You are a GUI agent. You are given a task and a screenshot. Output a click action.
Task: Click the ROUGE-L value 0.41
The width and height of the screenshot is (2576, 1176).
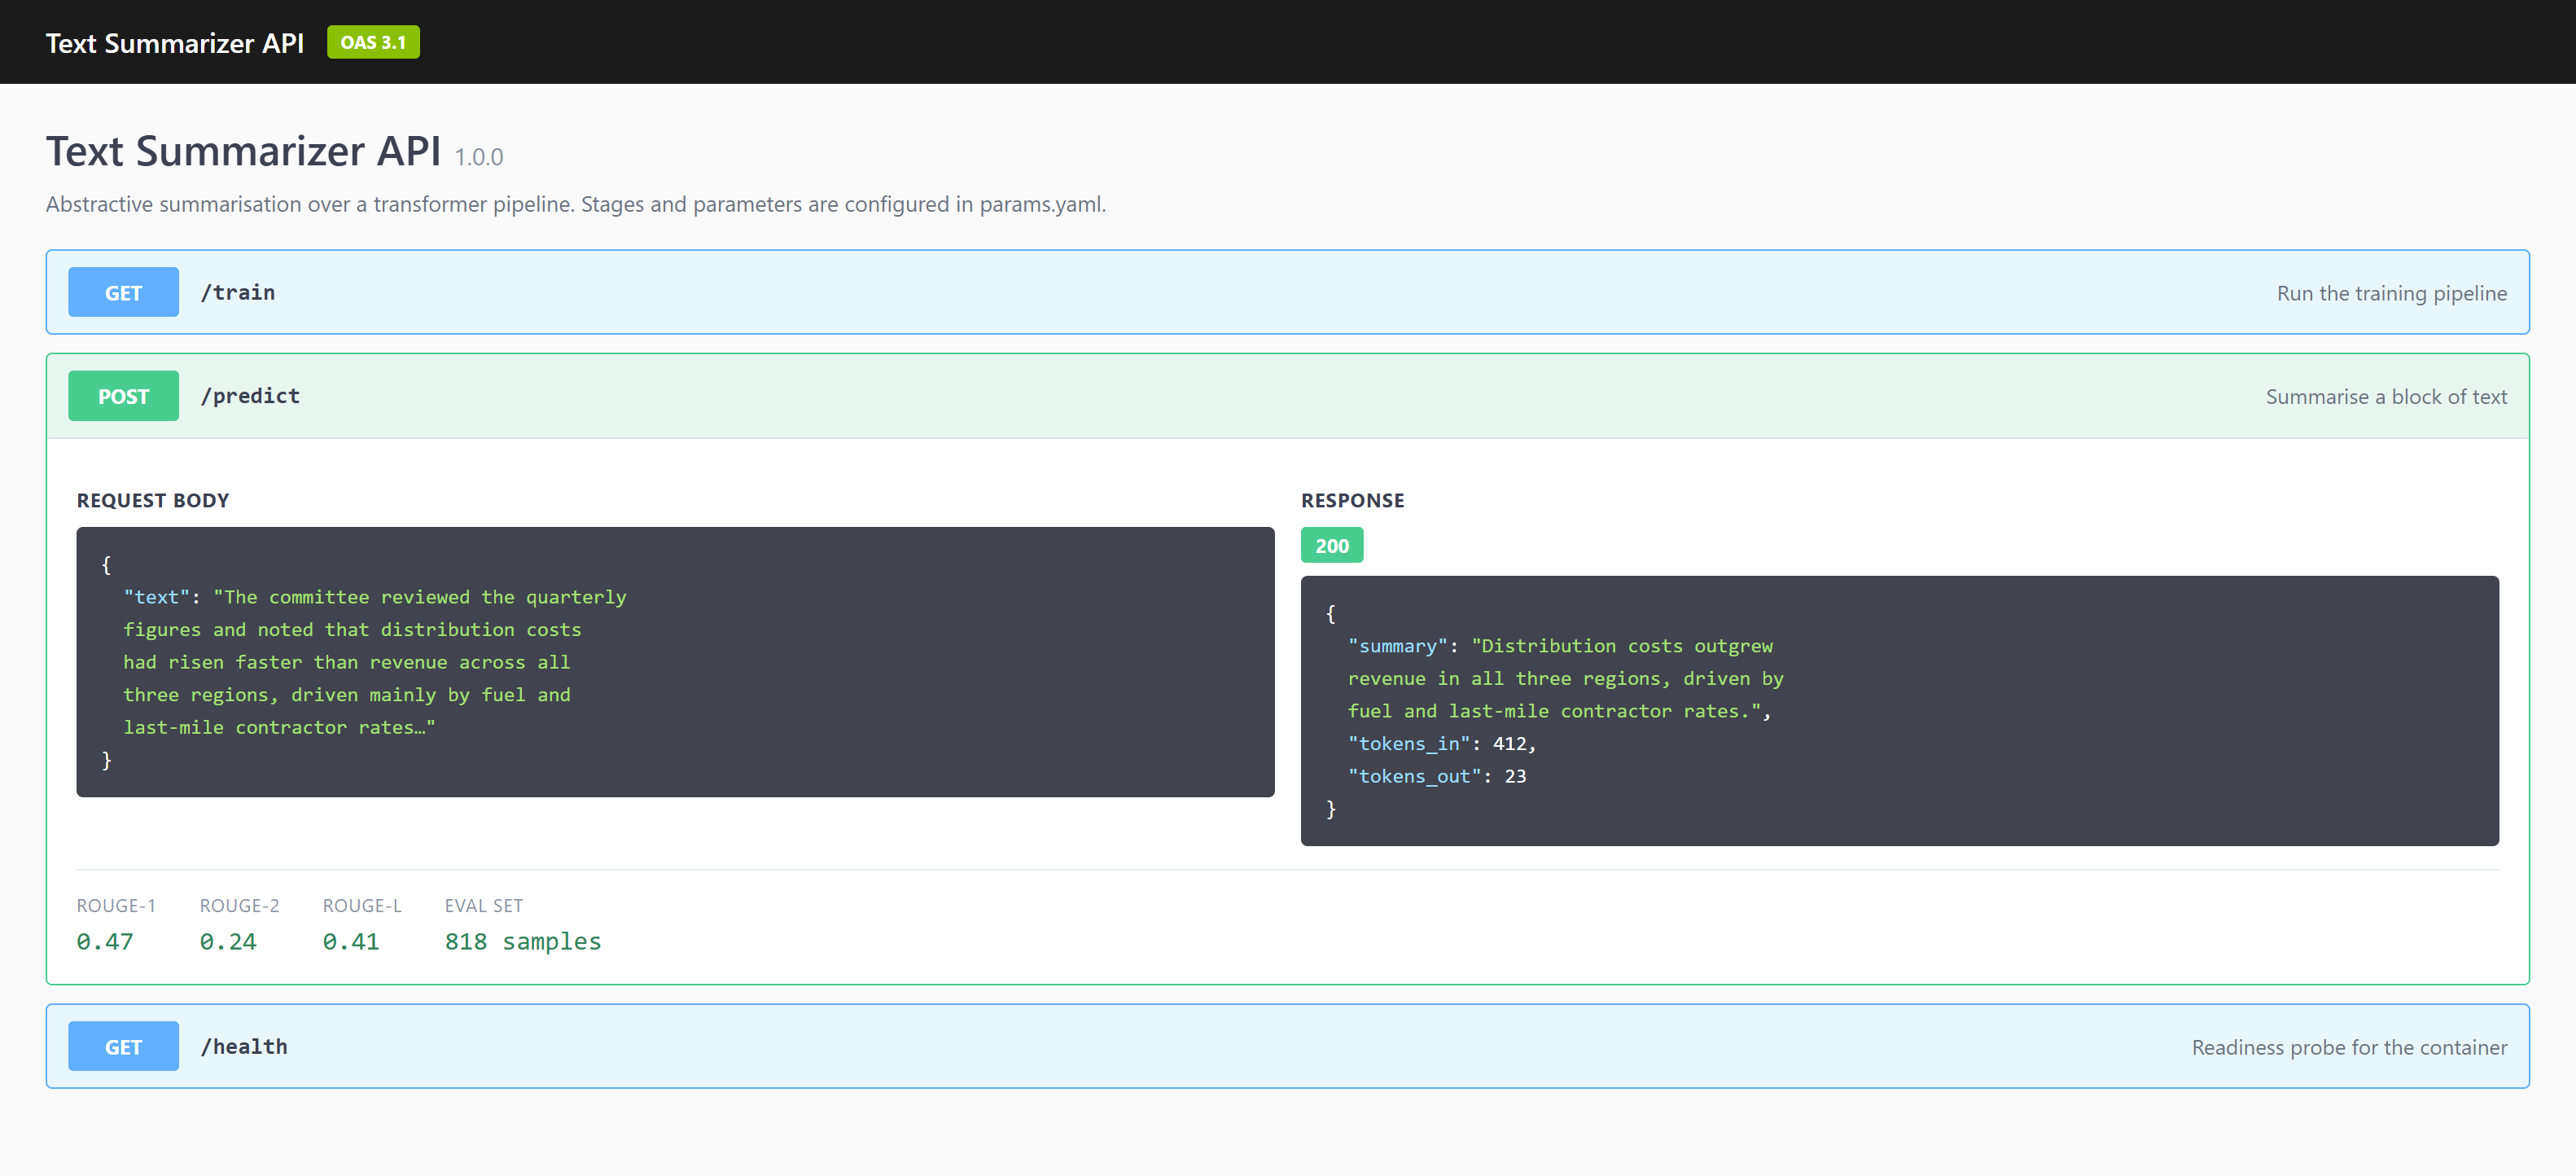coord(351,941)
